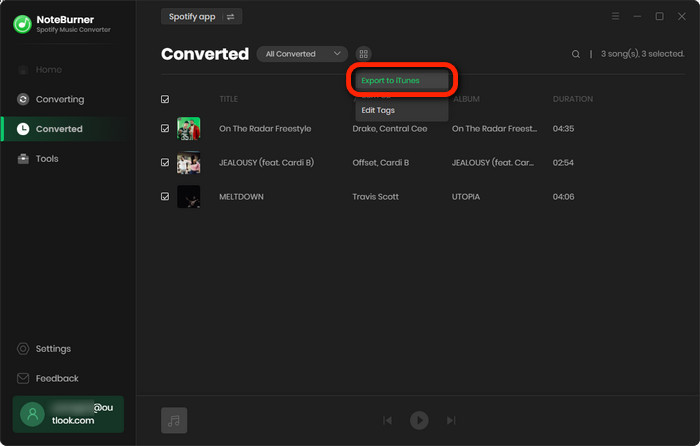Skip to the next track

point(451,420)
